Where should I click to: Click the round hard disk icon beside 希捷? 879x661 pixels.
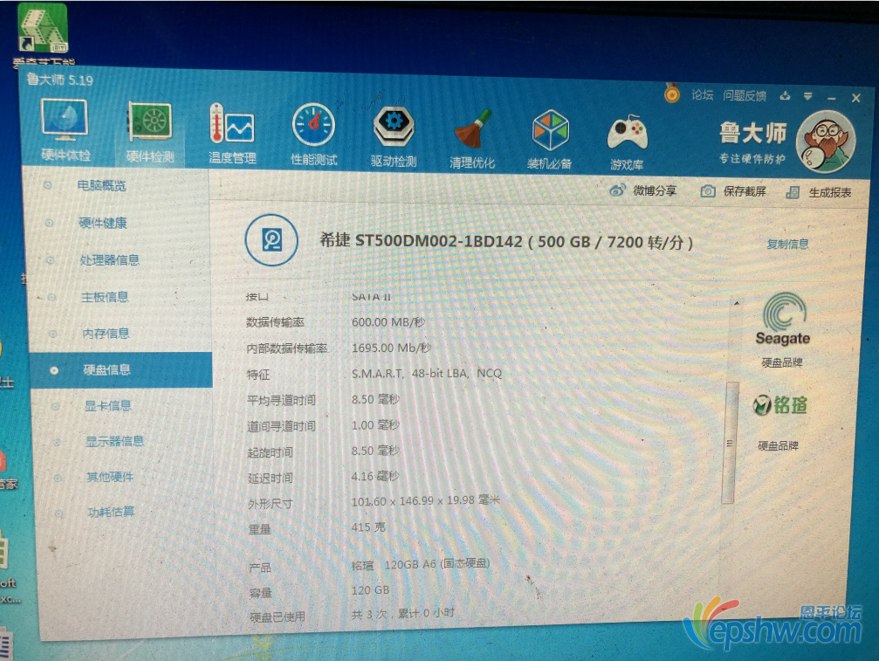click(271, 240)
